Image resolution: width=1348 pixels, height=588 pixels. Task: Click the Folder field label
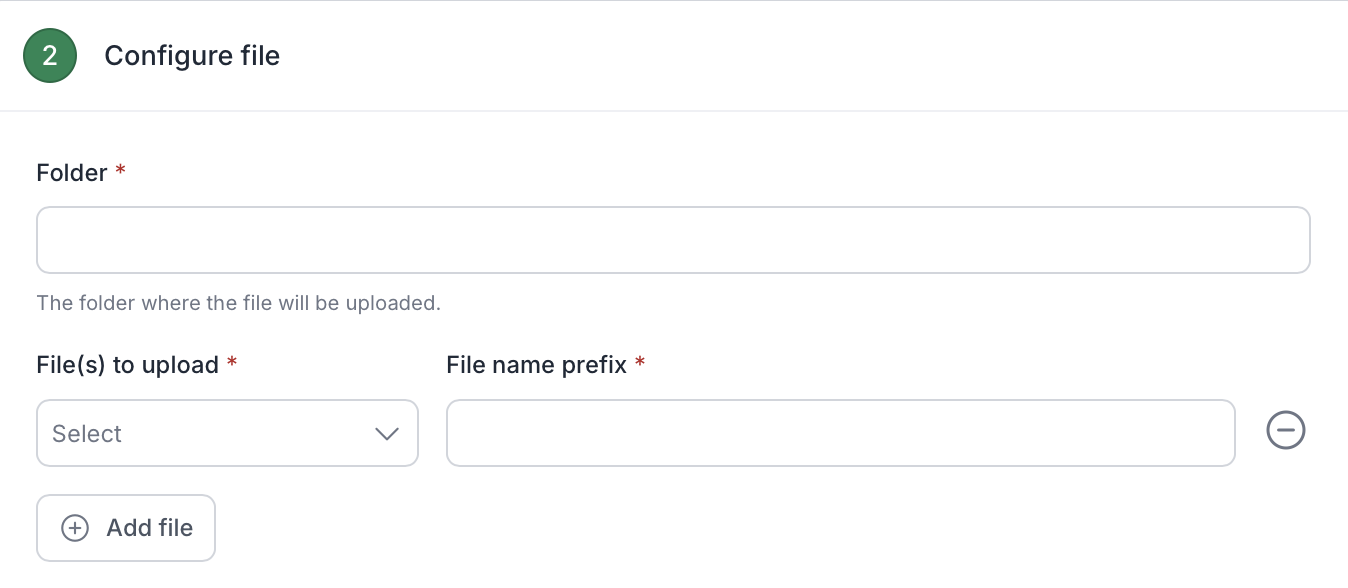tap(72, 173)
